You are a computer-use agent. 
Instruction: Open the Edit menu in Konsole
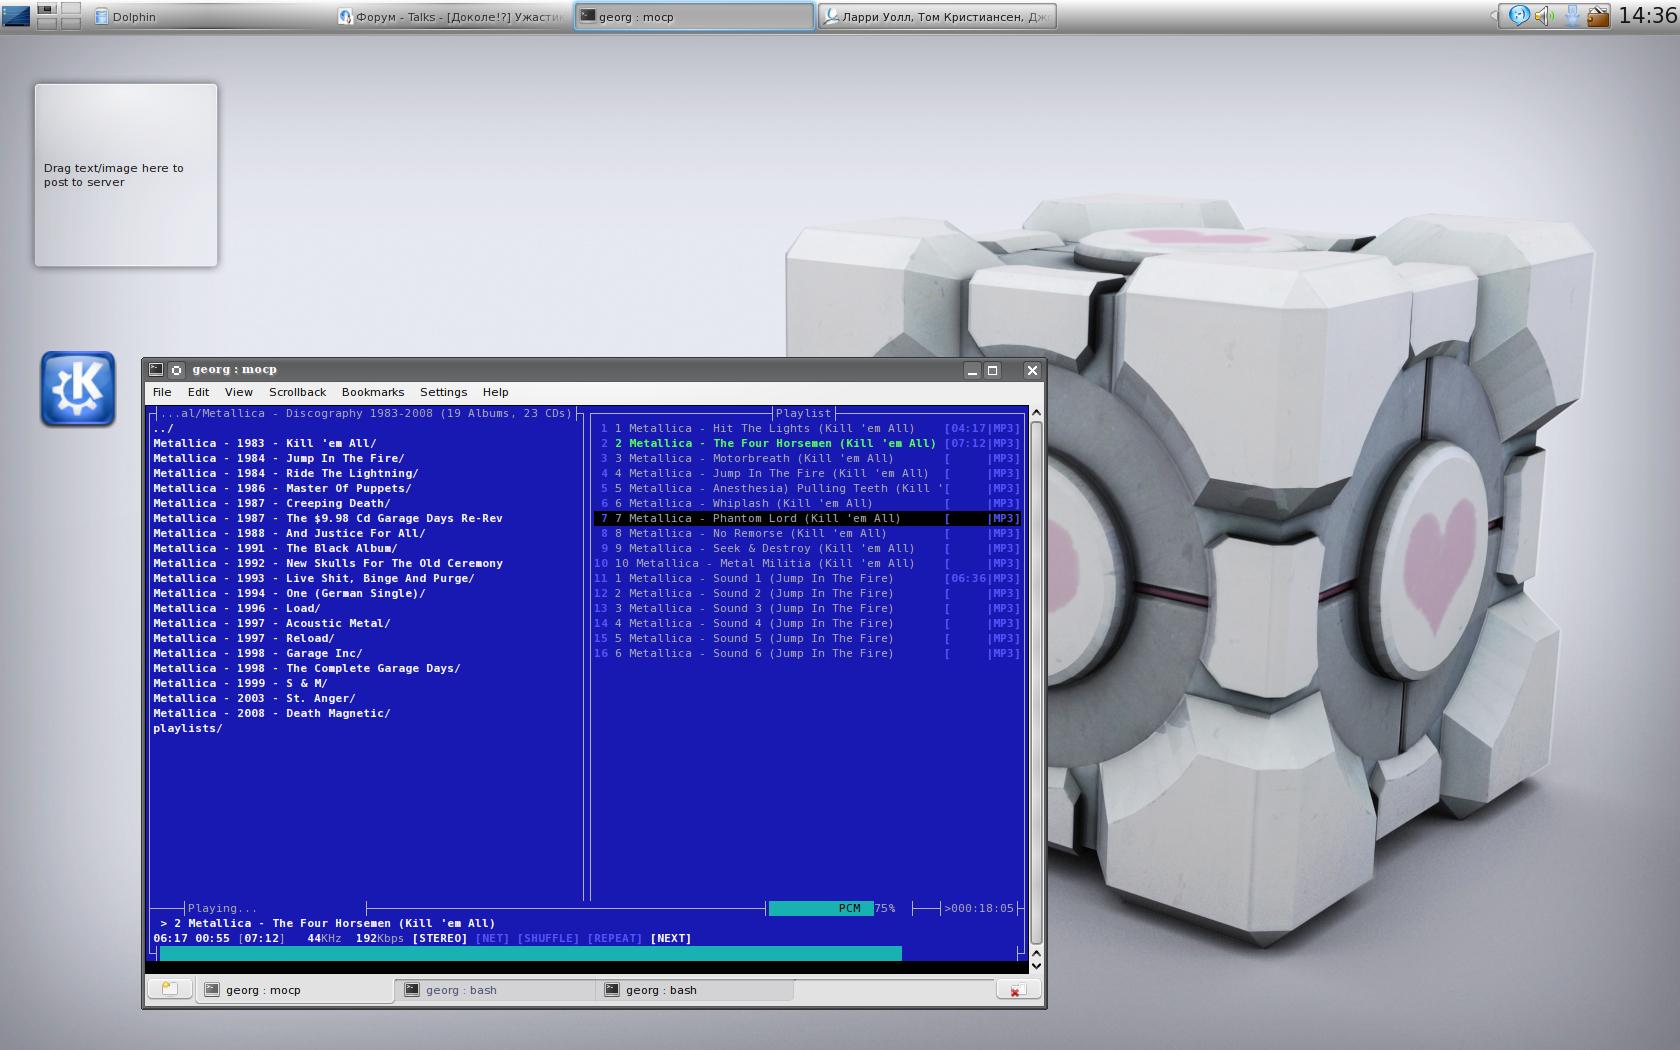point(198,392)
